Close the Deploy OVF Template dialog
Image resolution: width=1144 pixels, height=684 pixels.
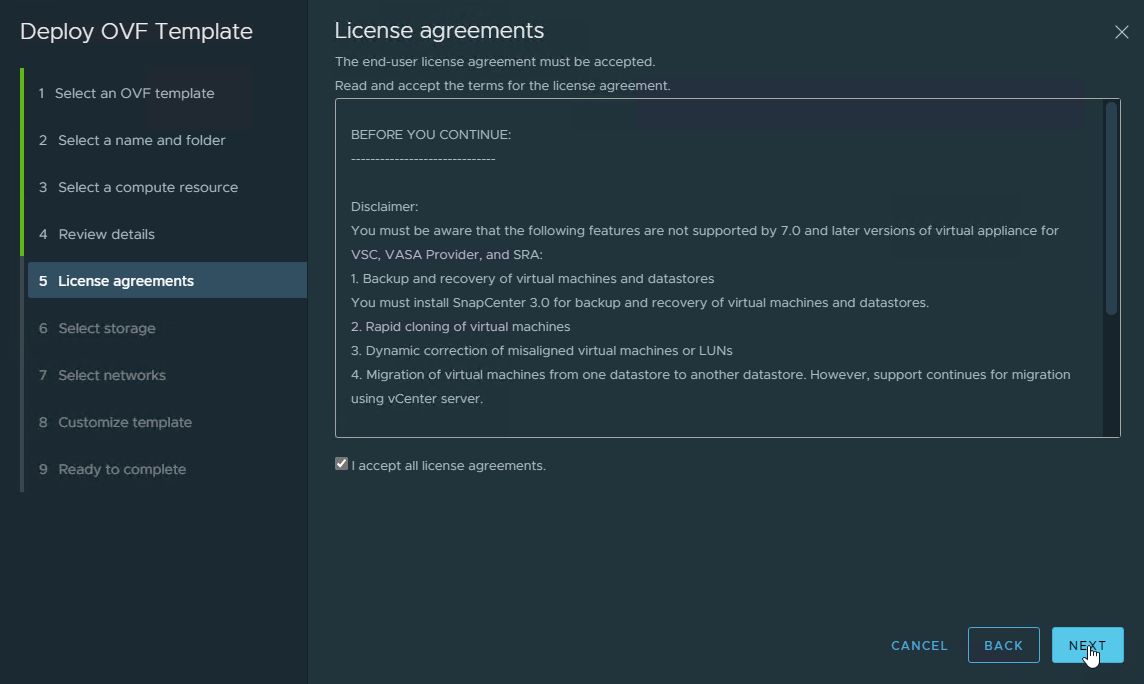[1121, 32]
